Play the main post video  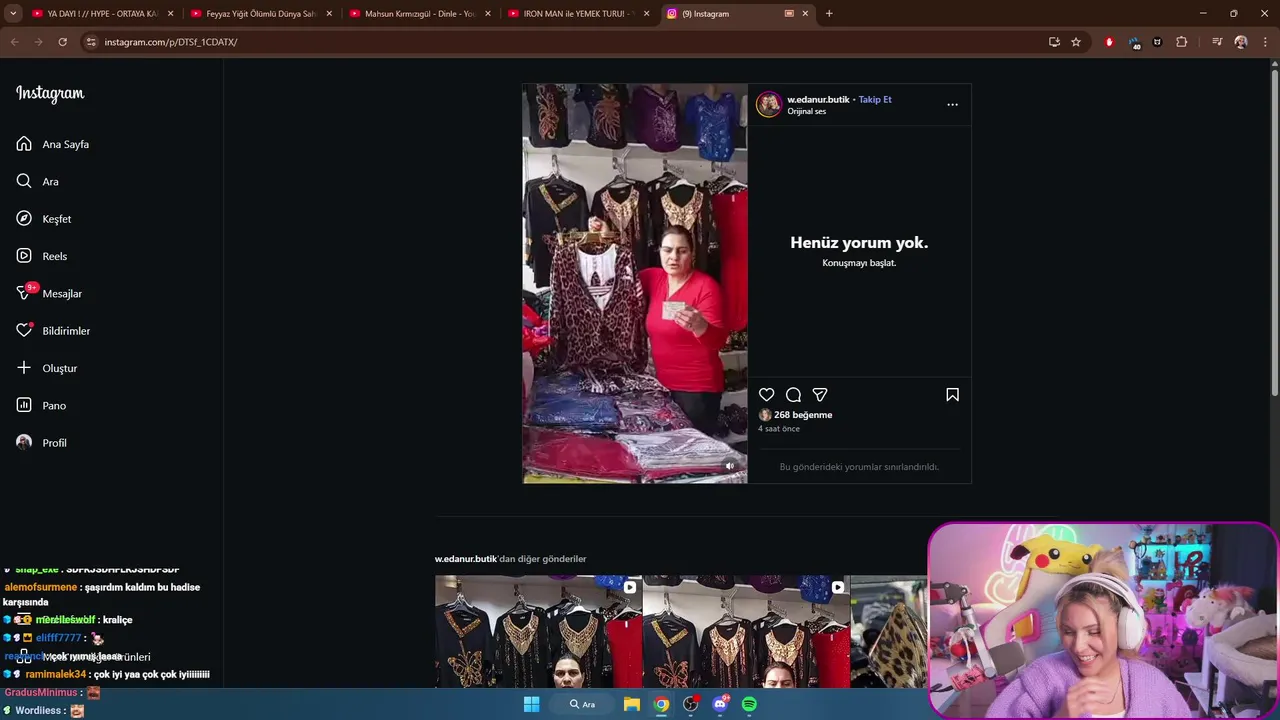click(x=635, y=284)
